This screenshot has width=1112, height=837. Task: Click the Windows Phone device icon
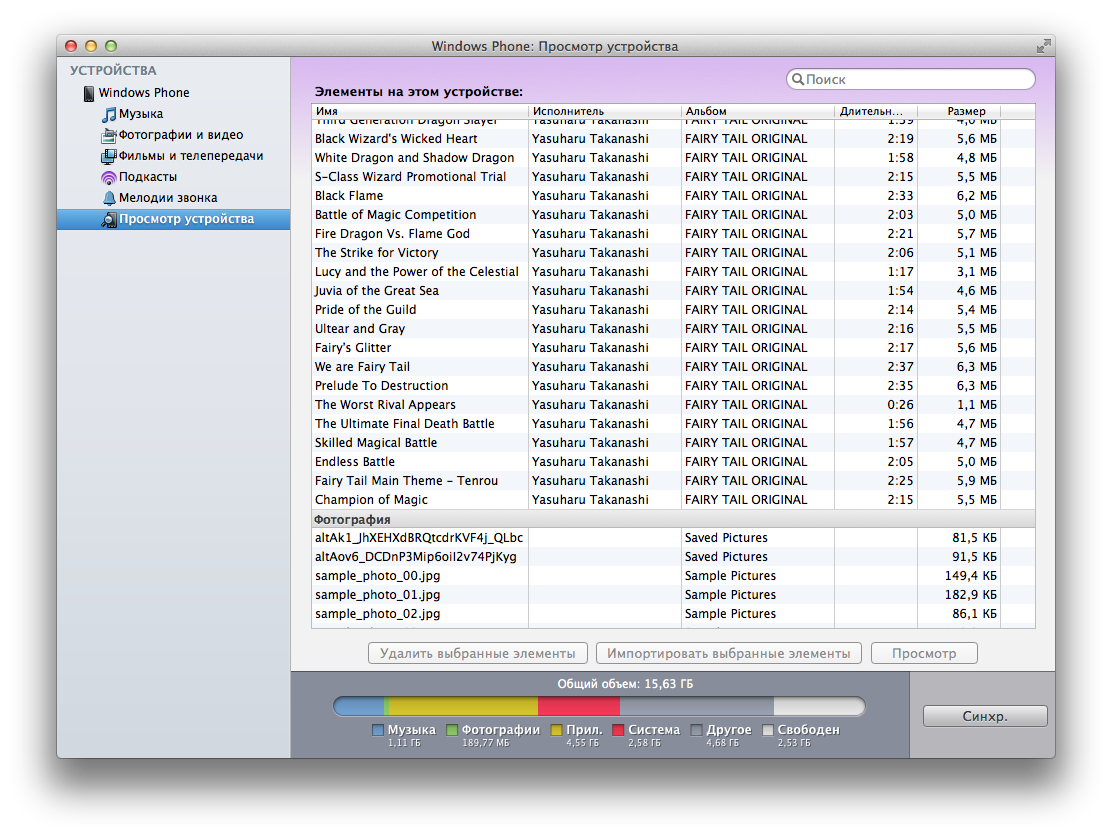(x=89, y=93)
